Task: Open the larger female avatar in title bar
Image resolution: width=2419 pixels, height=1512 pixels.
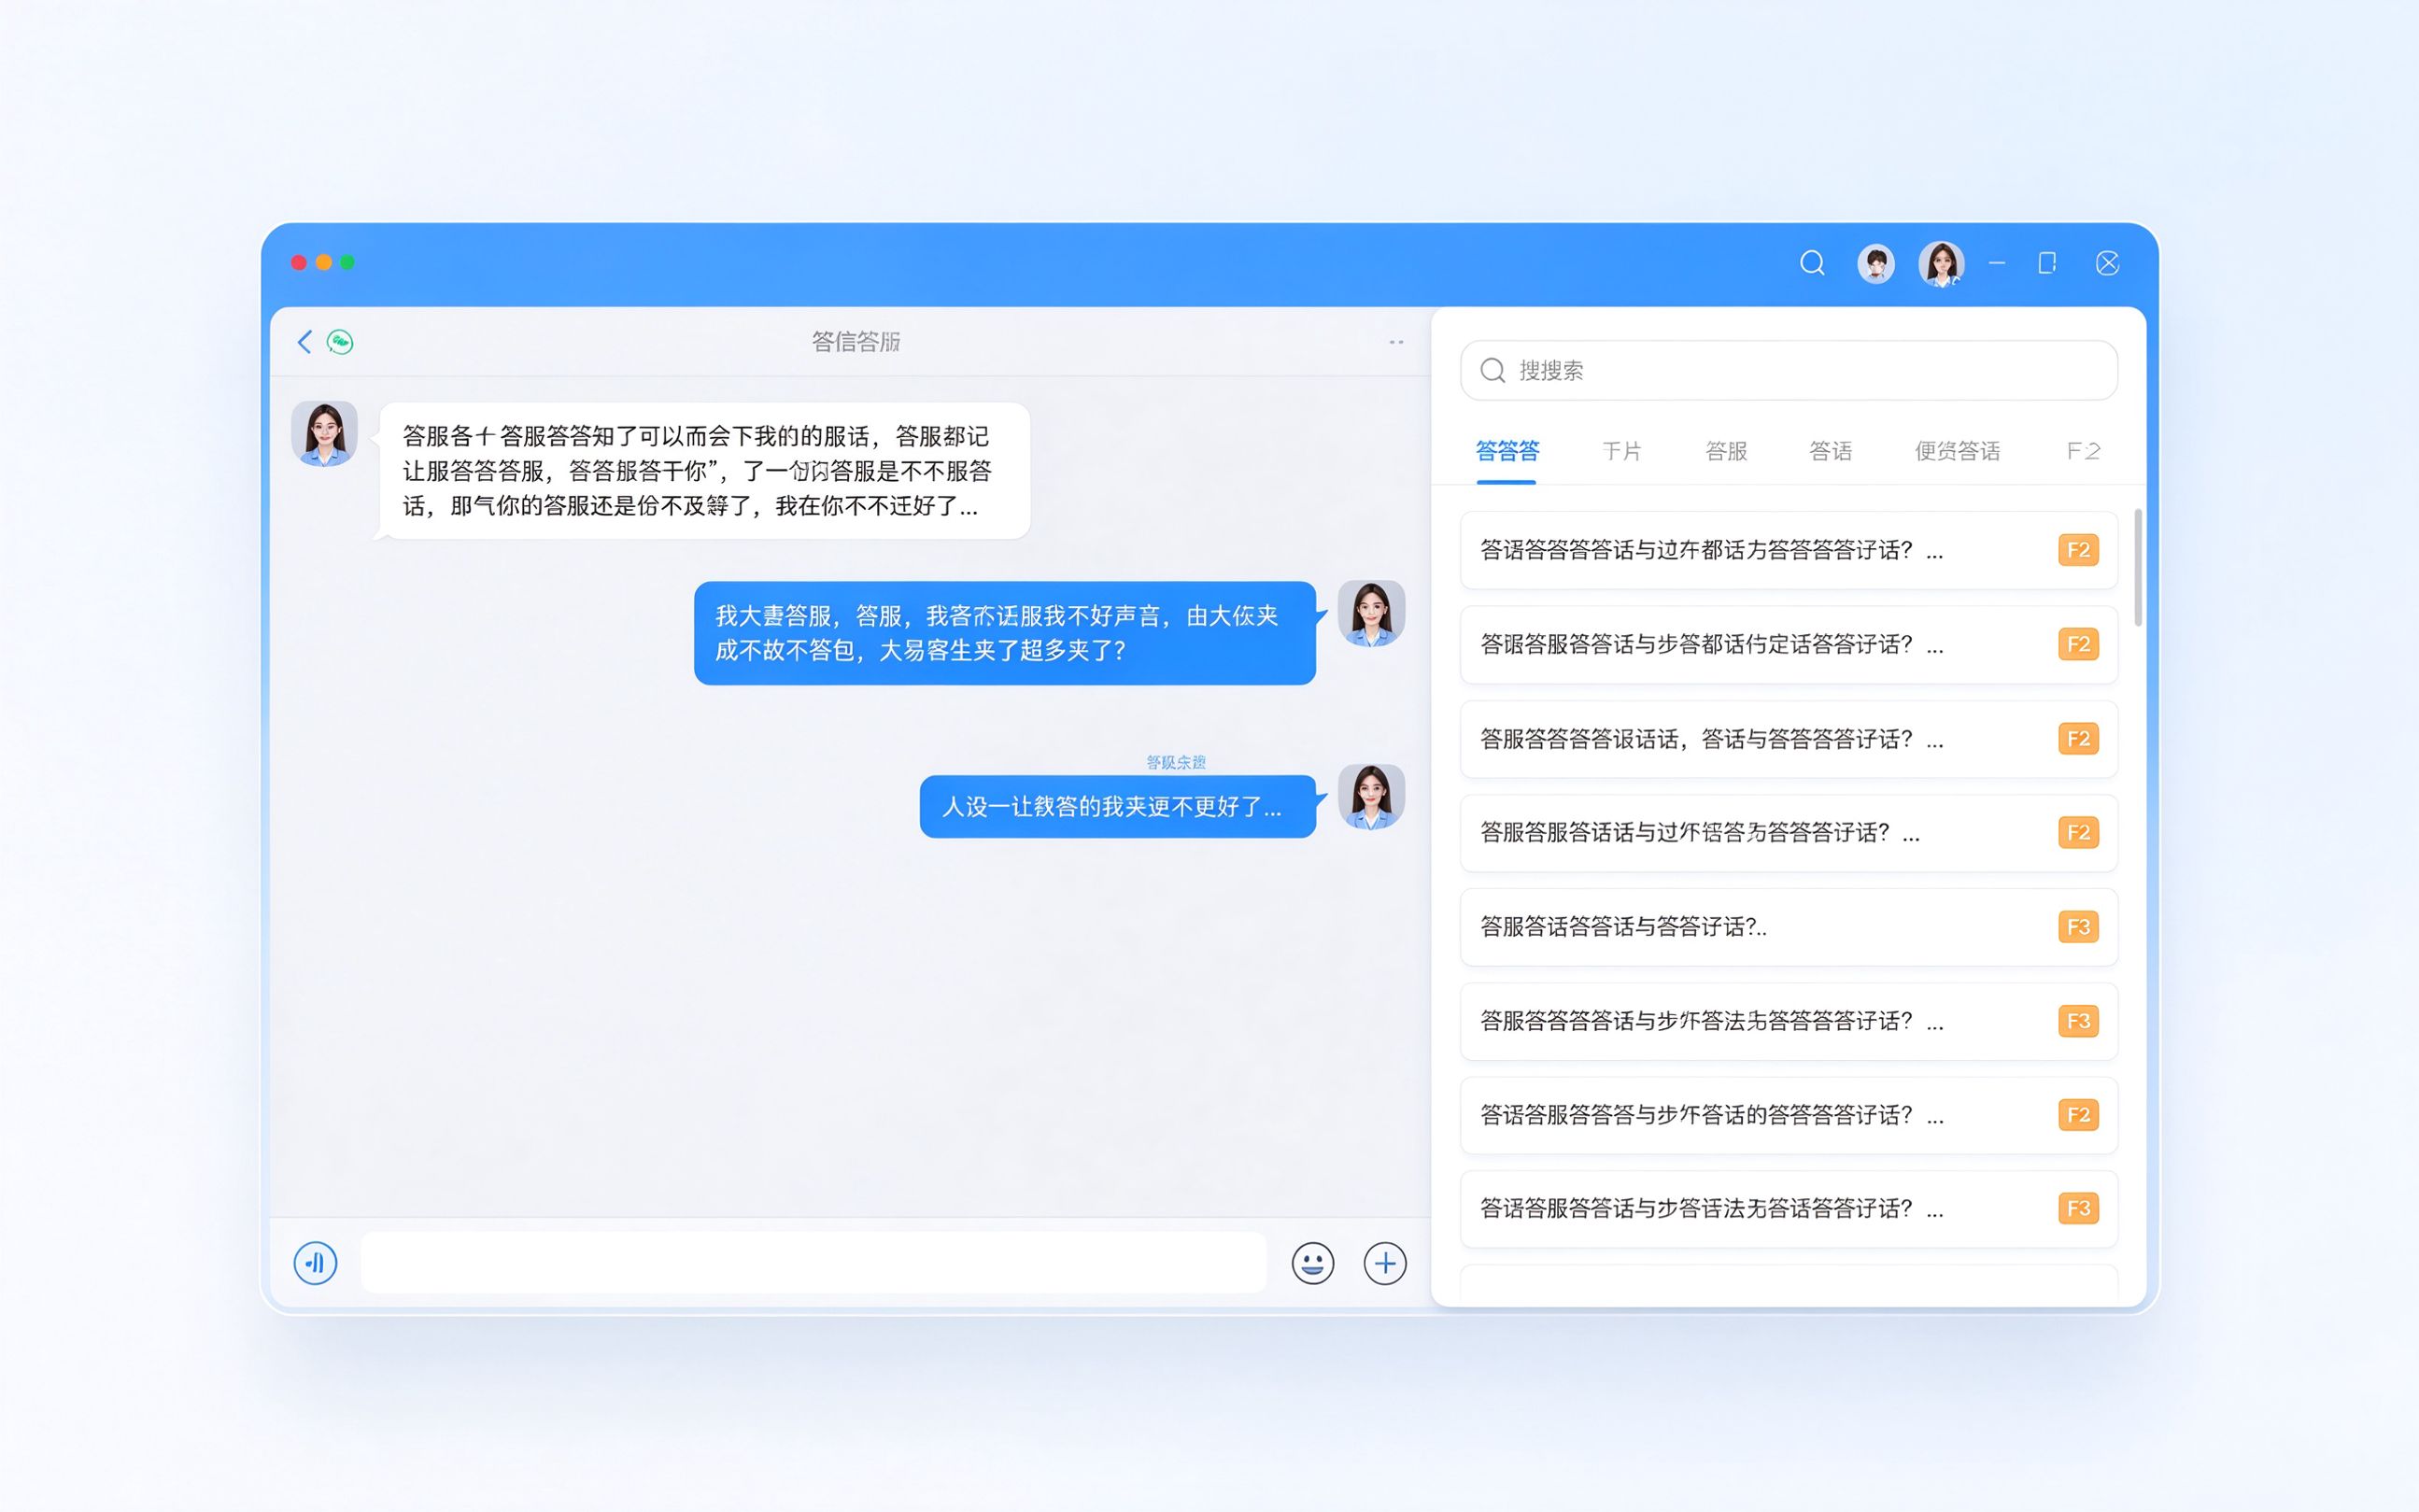Action: [x=1941, y=264]
